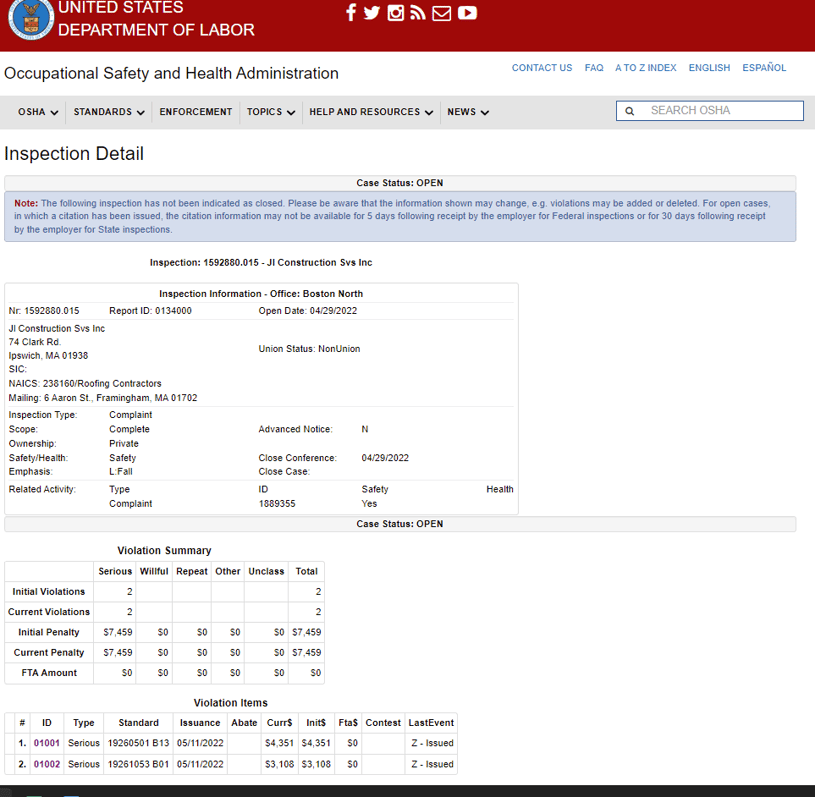This screenshot has width=815, height=797.
Task: Open the Department of Labor Facebook icon
Action: 351,12
